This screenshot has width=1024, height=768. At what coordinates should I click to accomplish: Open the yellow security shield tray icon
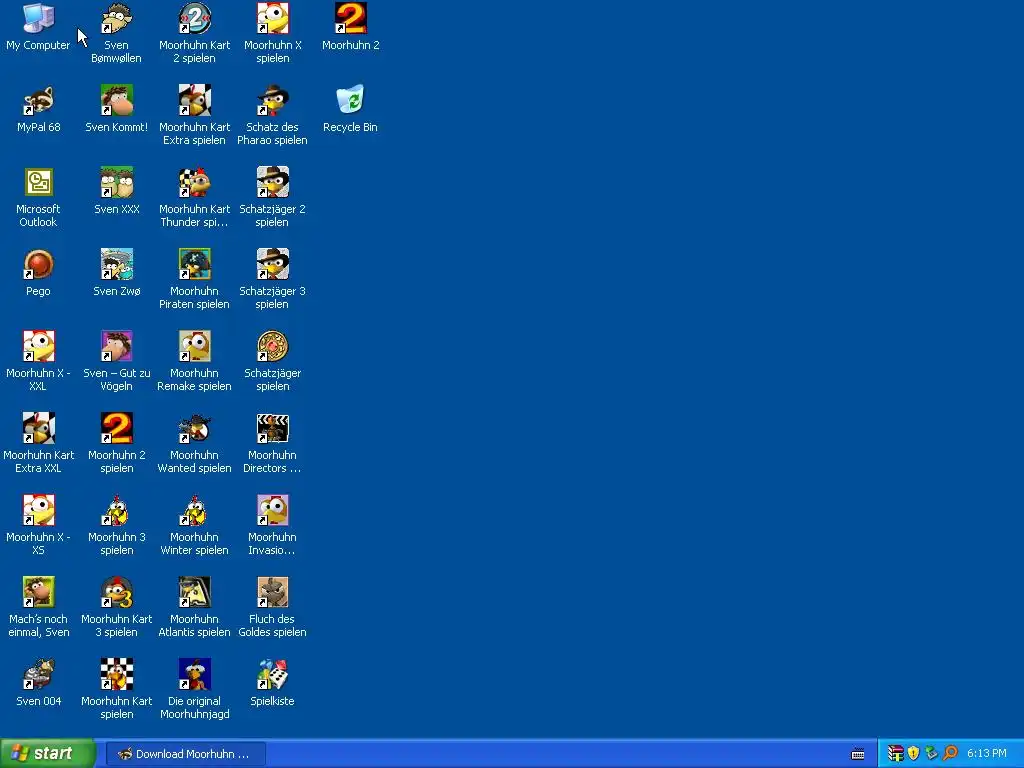(x=914, y=754)
